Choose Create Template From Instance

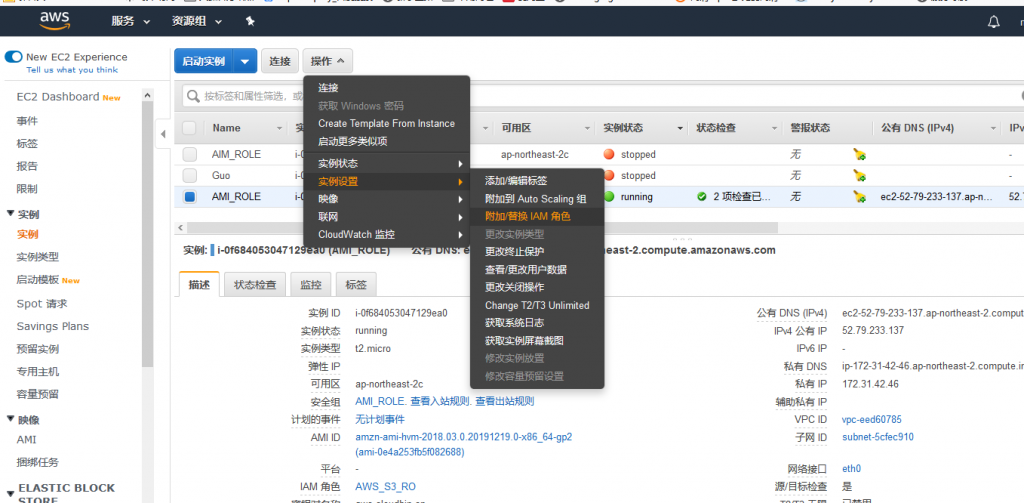click(x=386, y=123)
